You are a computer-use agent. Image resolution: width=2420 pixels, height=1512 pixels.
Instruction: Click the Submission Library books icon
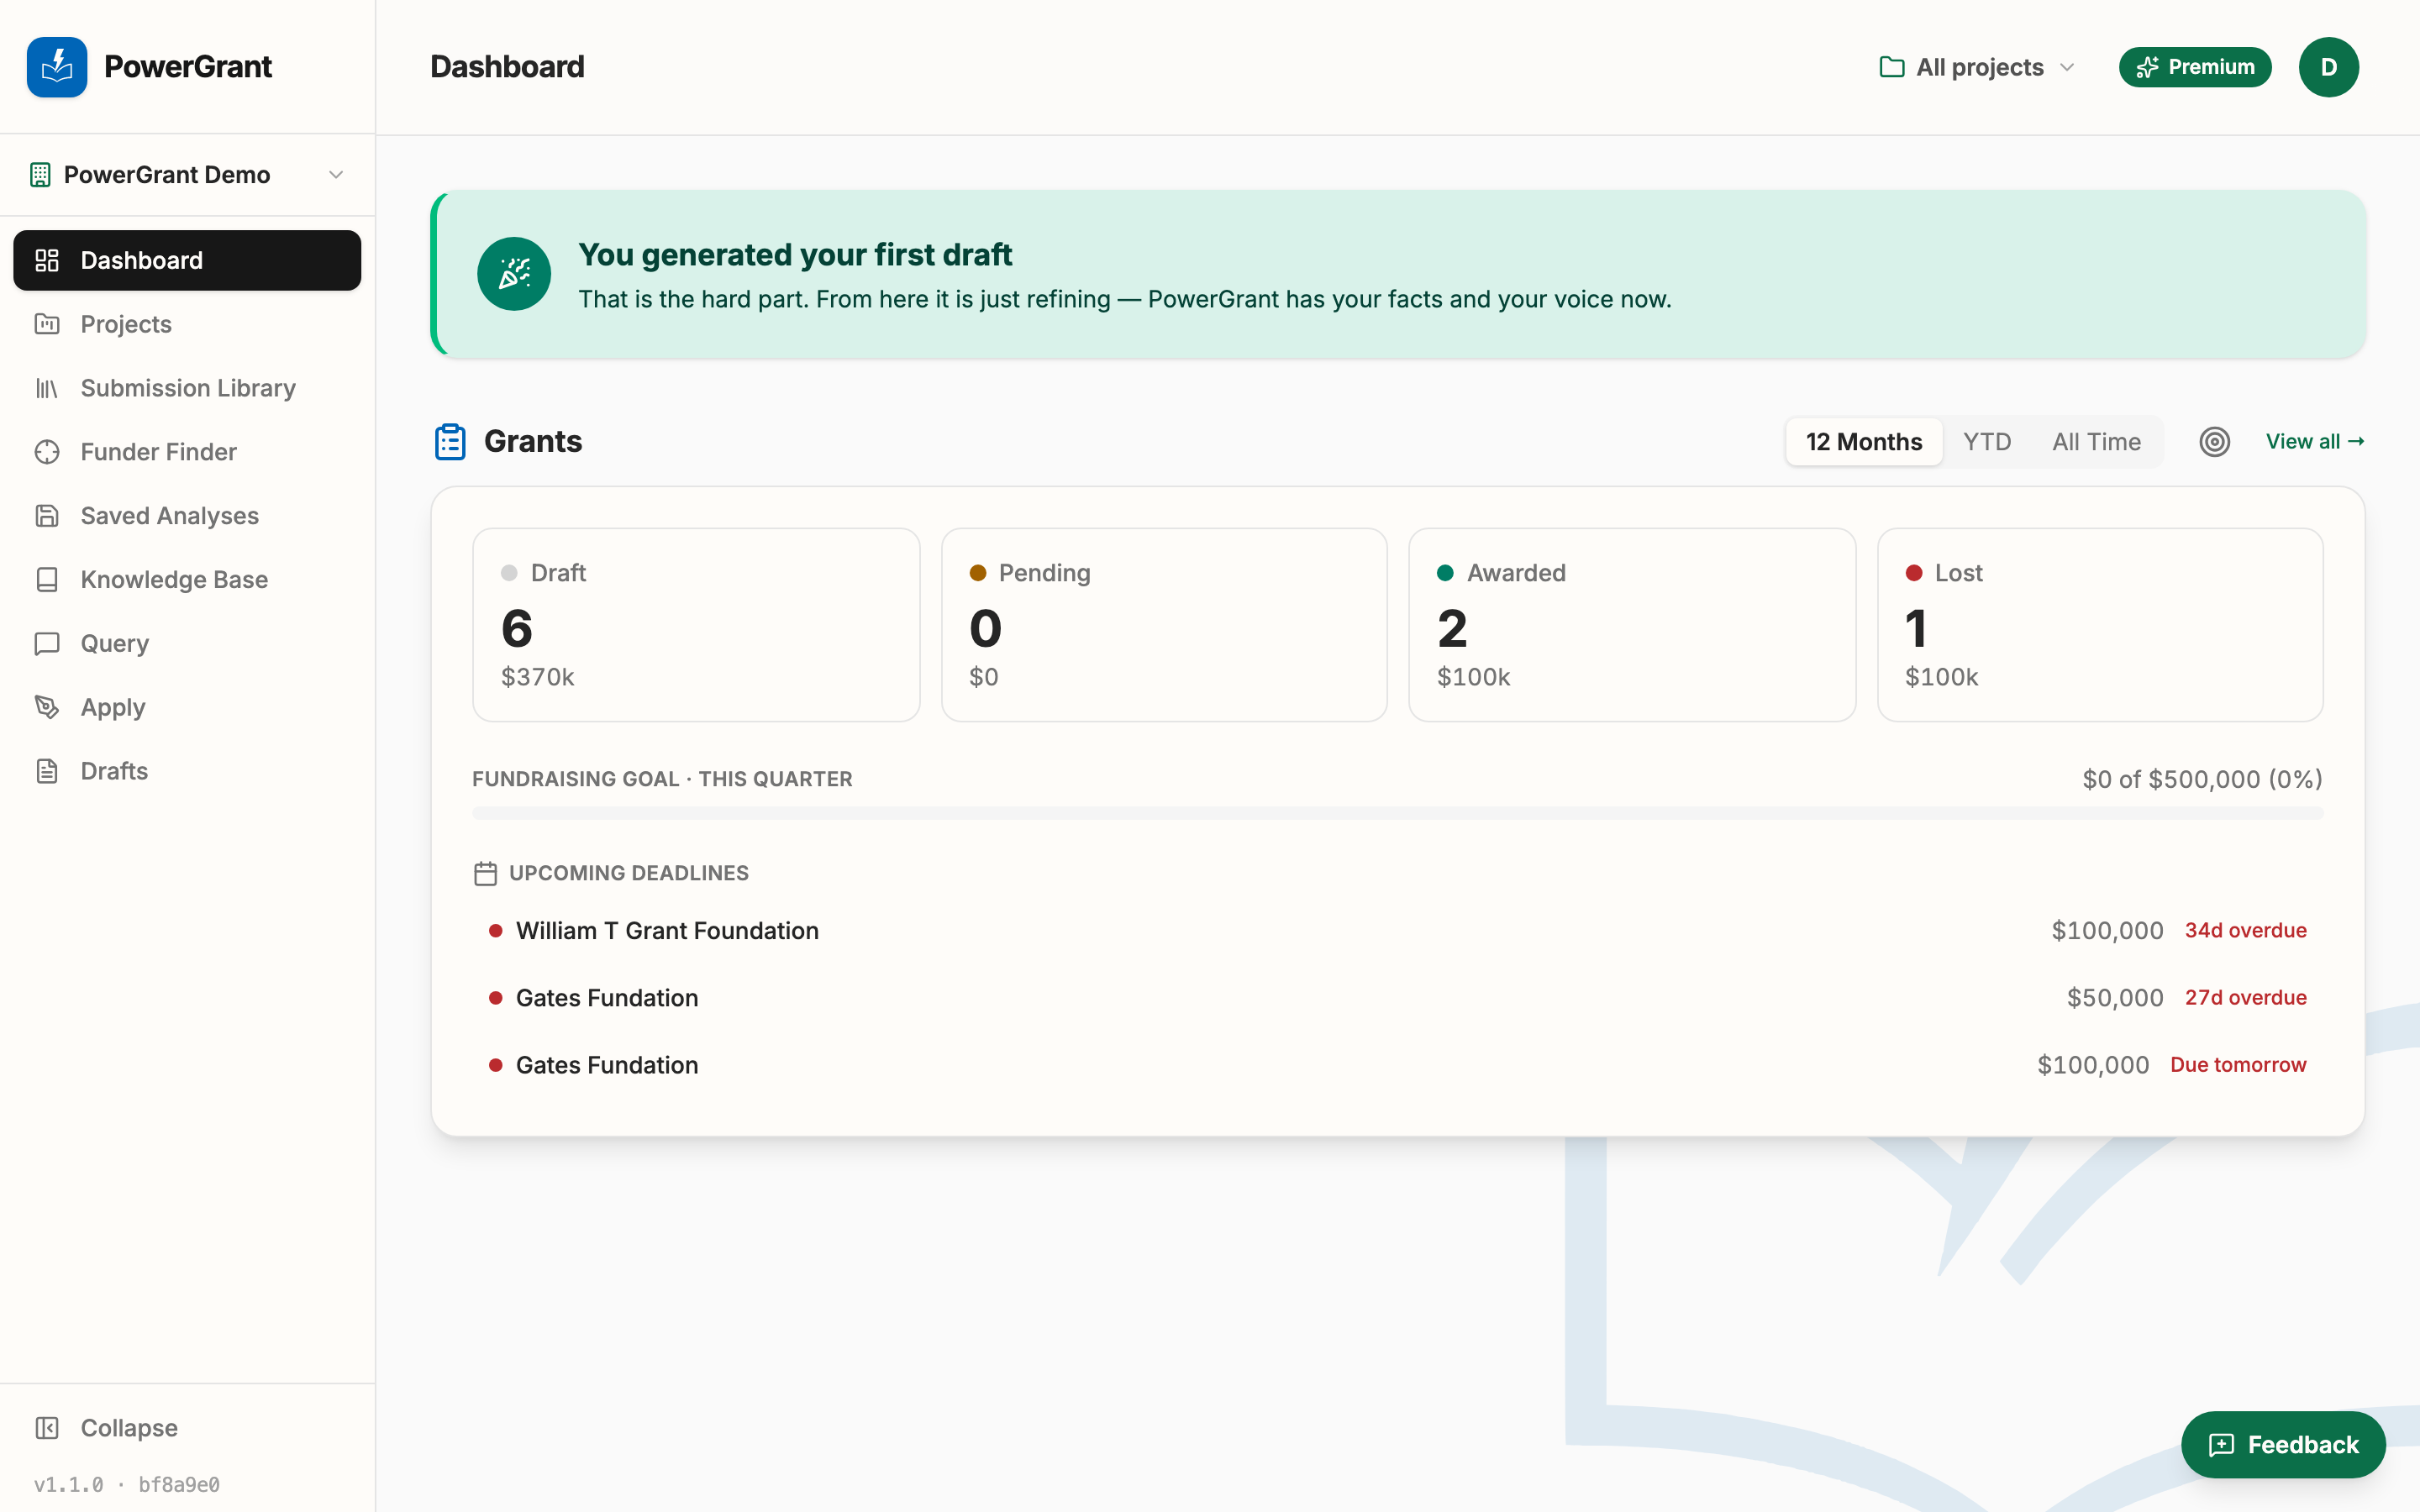[x=47, y=388]
